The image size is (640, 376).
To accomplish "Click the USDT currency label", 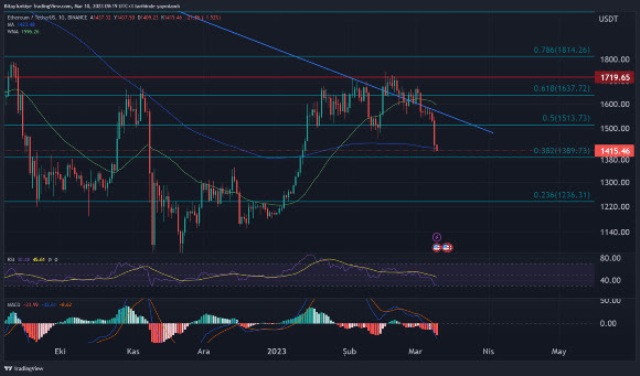I will tap(608, 19).
